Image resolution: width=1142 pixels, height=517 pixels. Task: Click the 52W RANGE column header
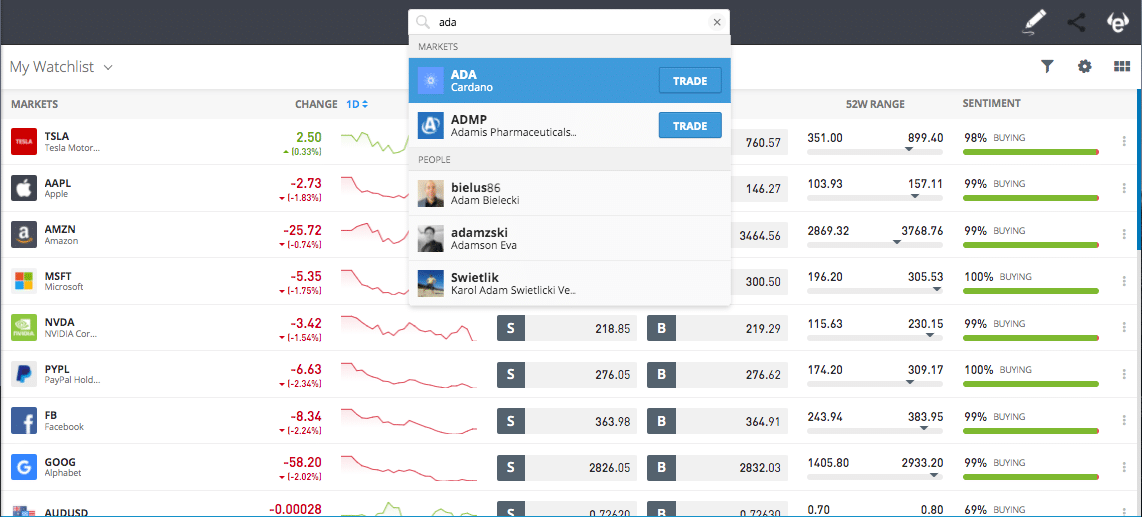875,104
